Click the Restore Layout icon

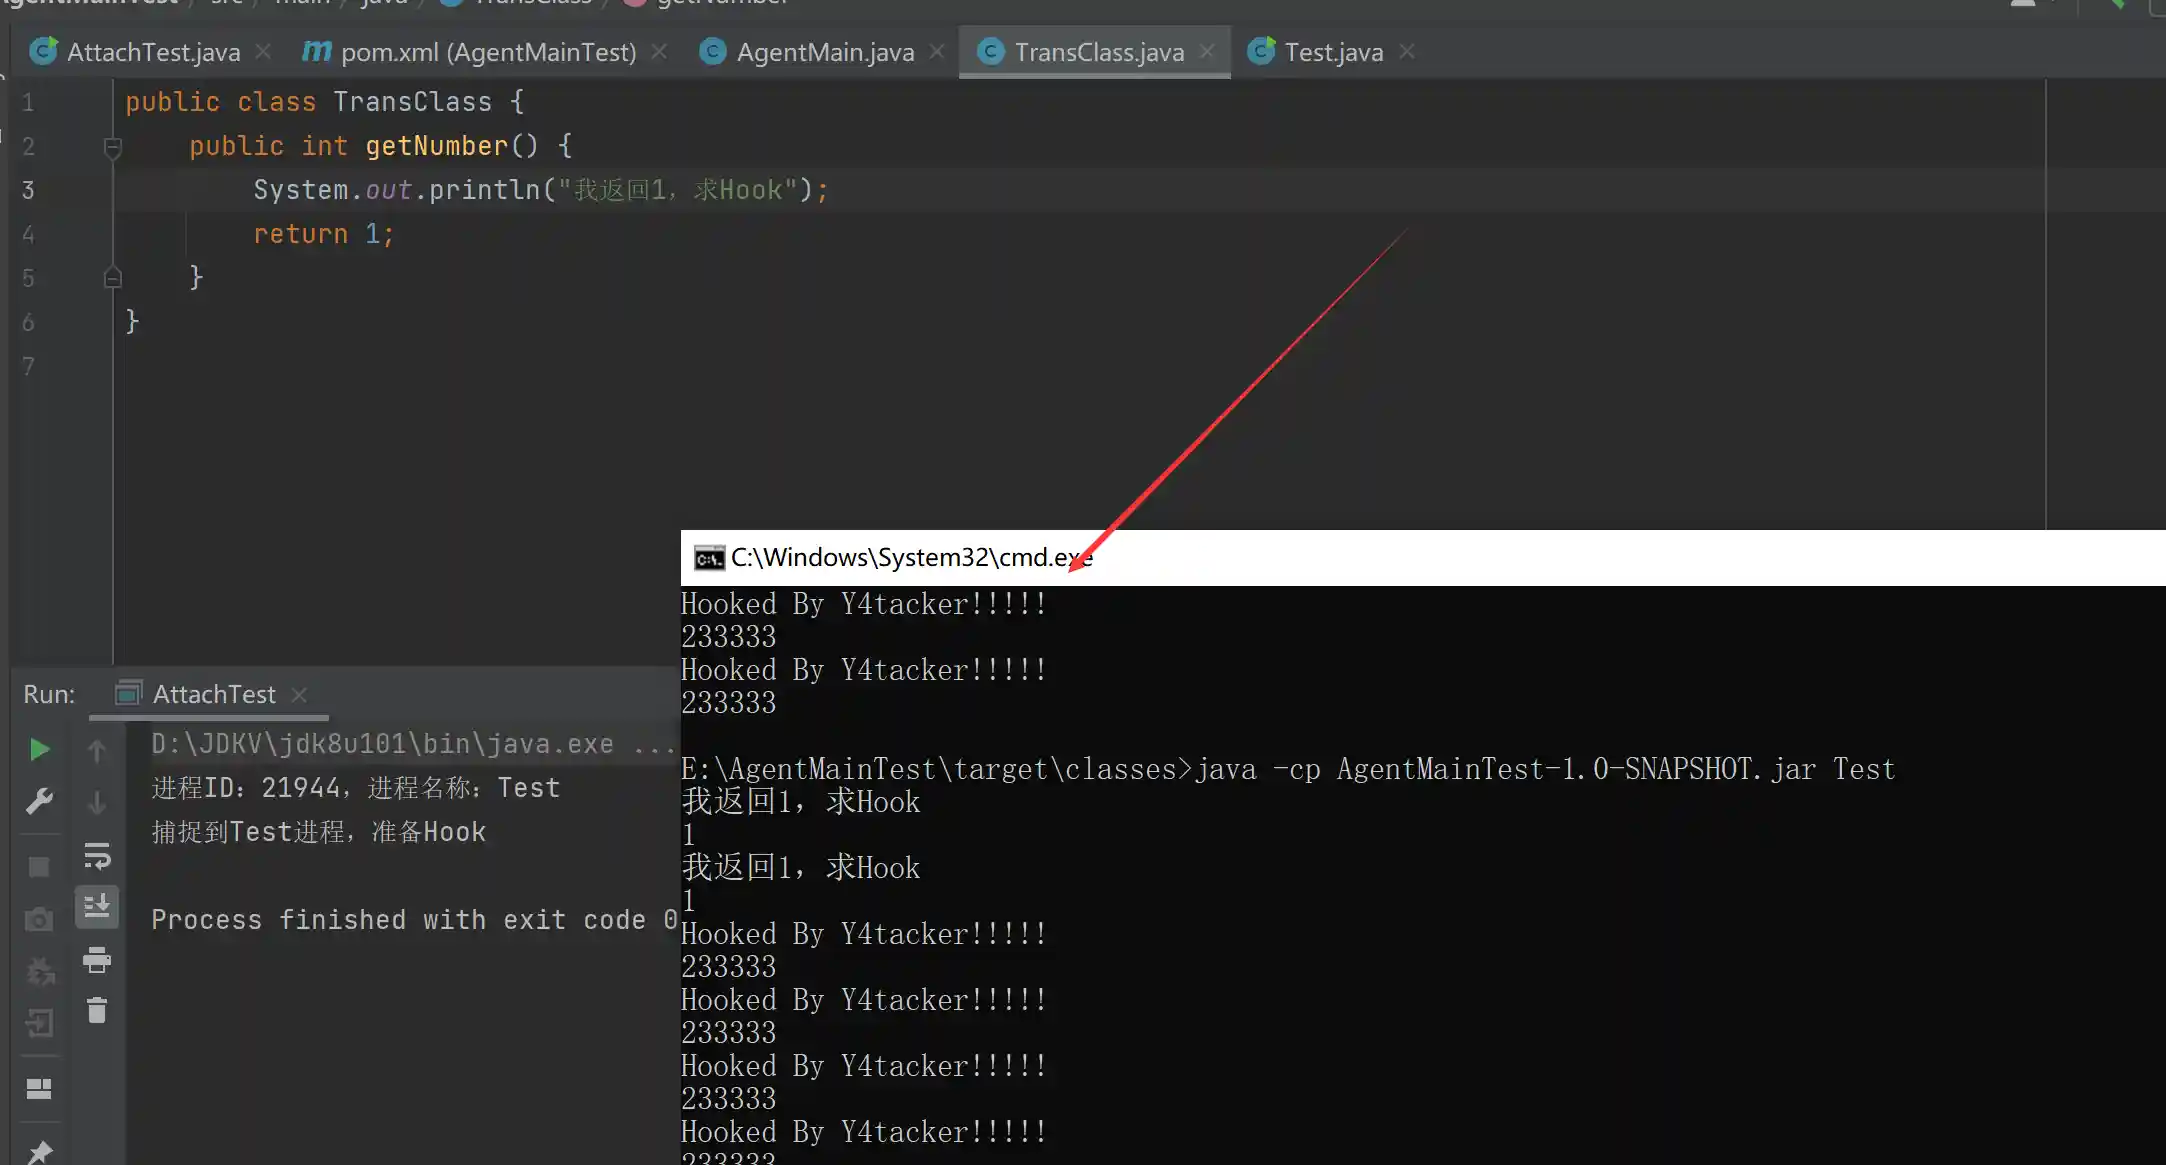pyautogui.click(x=39, y=1088)
